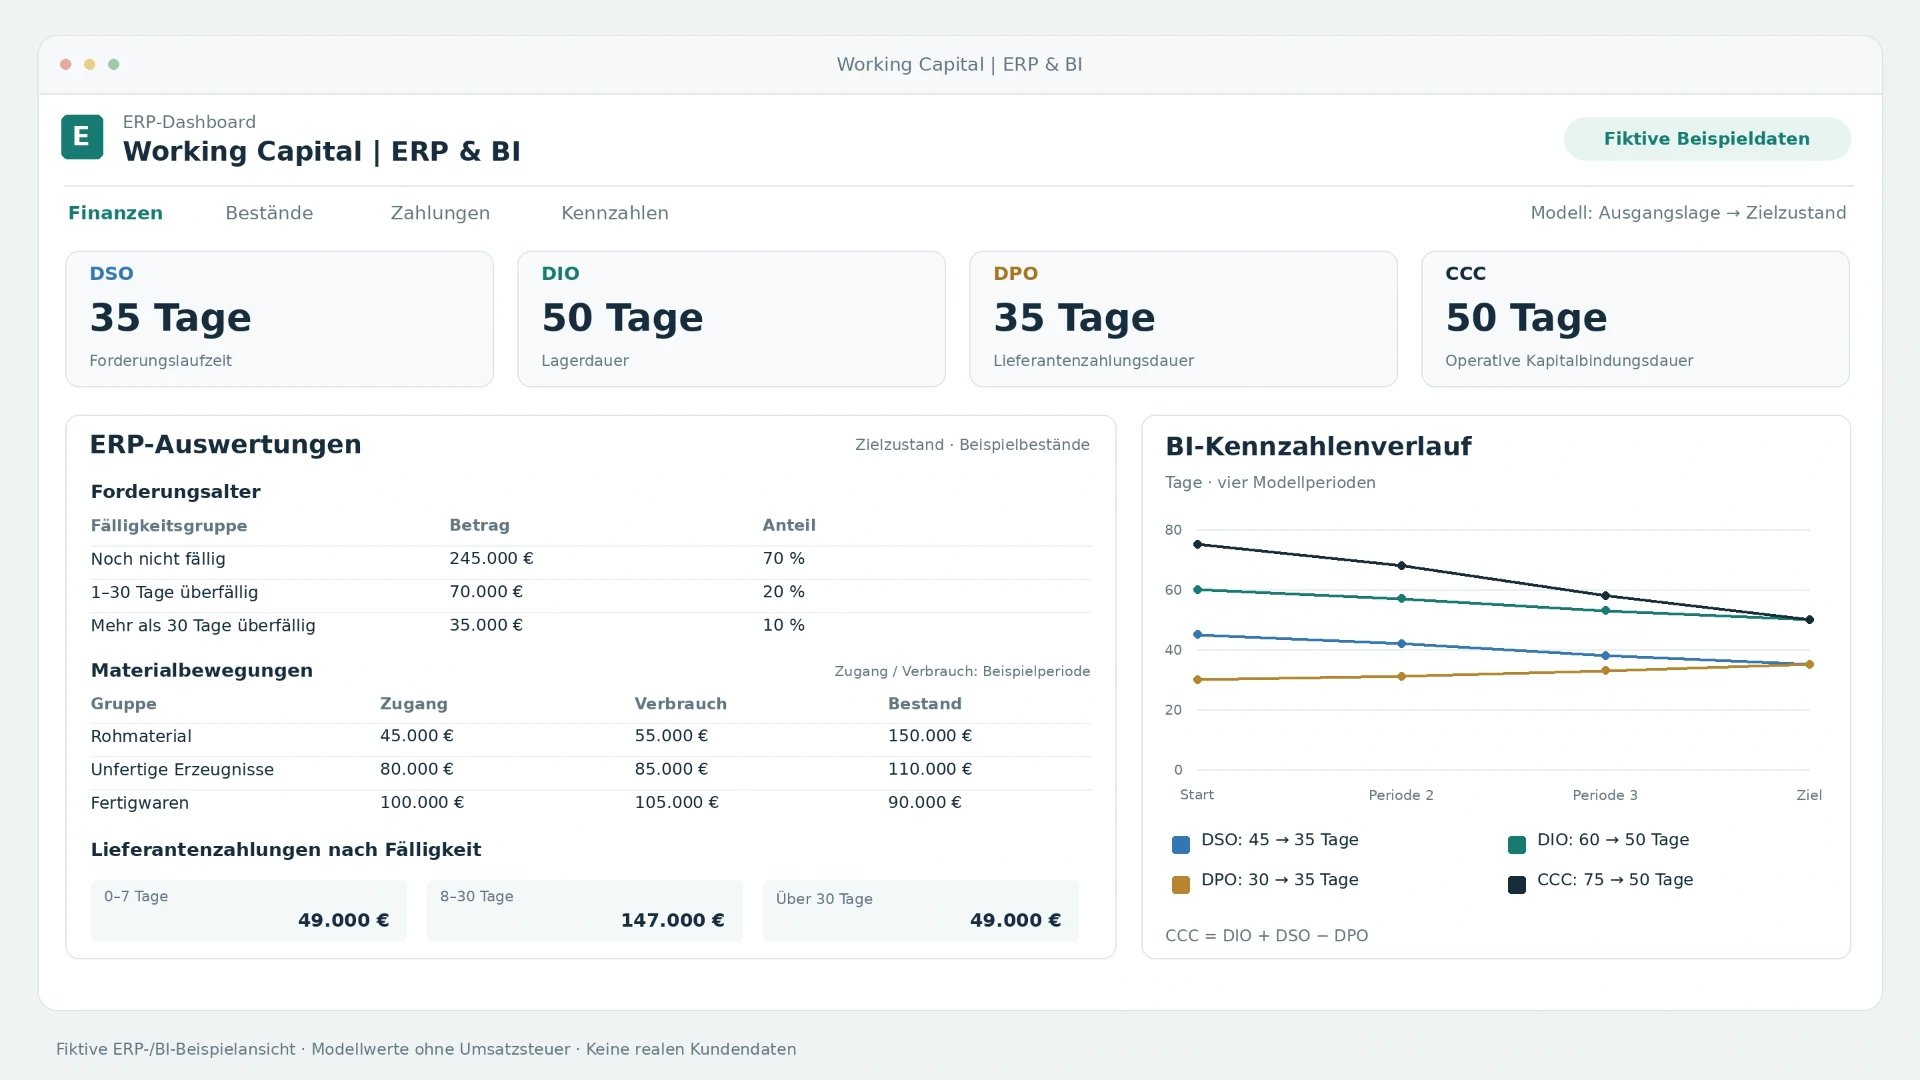Click the amber DPO legend swatch
This screenshot has height=1080, width=1920.
click(x=1181, y=885)
